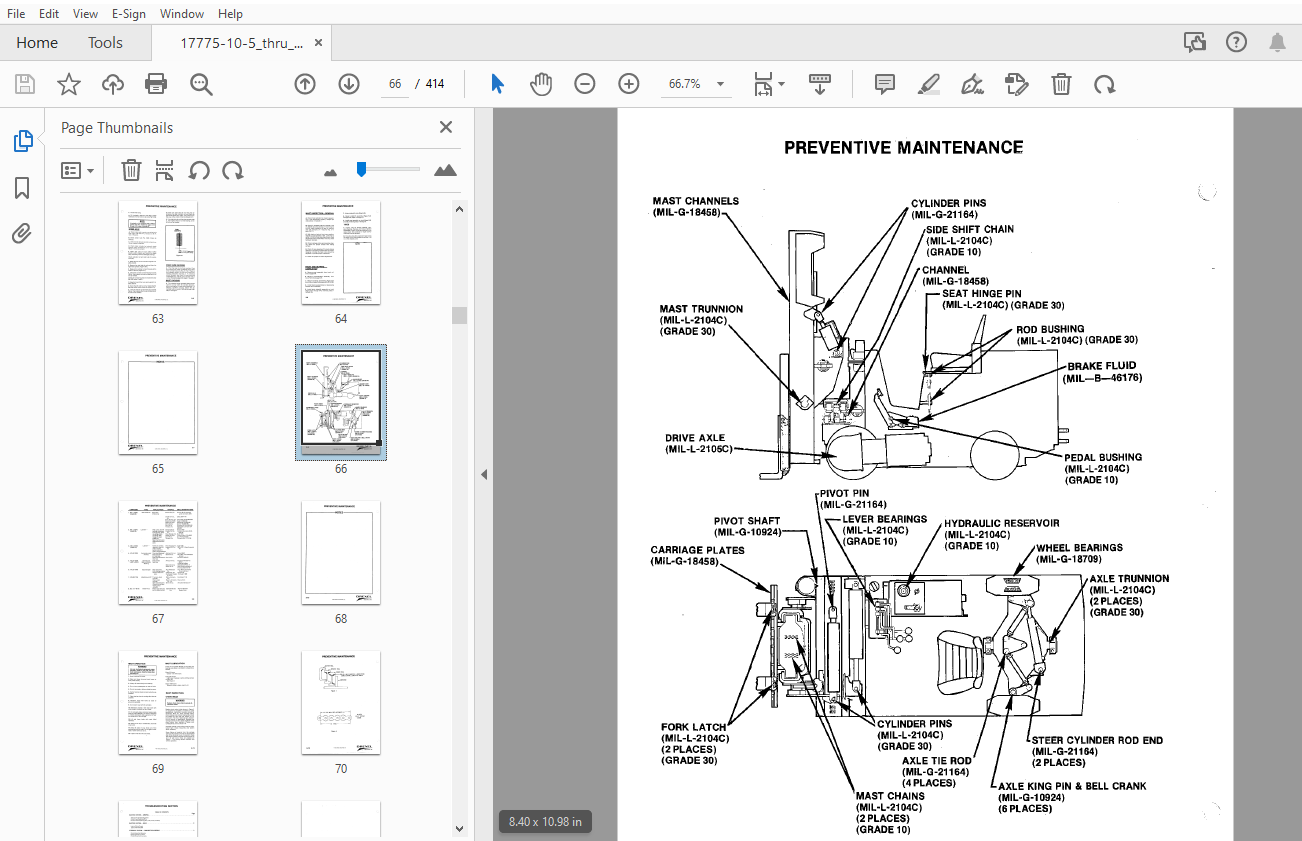This screenshot has width=1302, height=841.
Task: Open the Page Thumbnails sidebar icon
Action: 22,141
